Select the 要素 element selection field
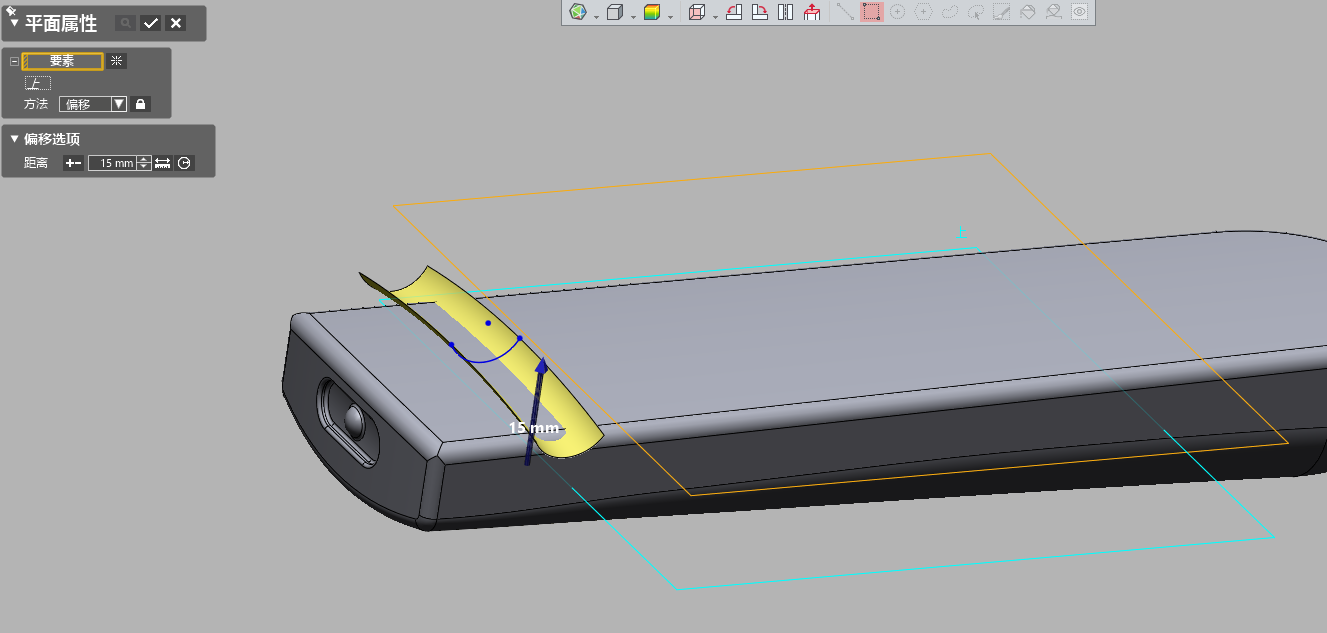This screenshot has height=633, width=1327. (62, 62)
